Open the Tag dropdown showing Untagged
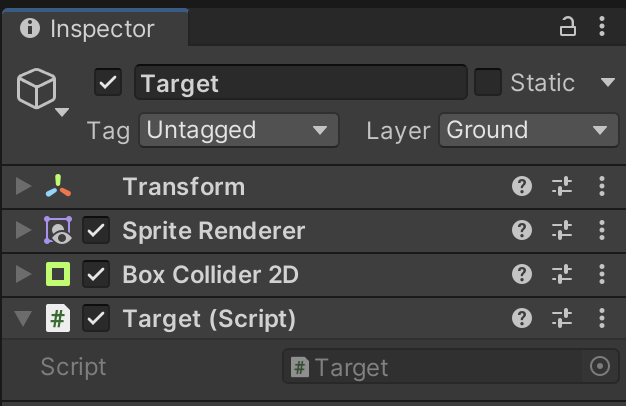Viewport: 626px width, 406px height. coord(238,130)
